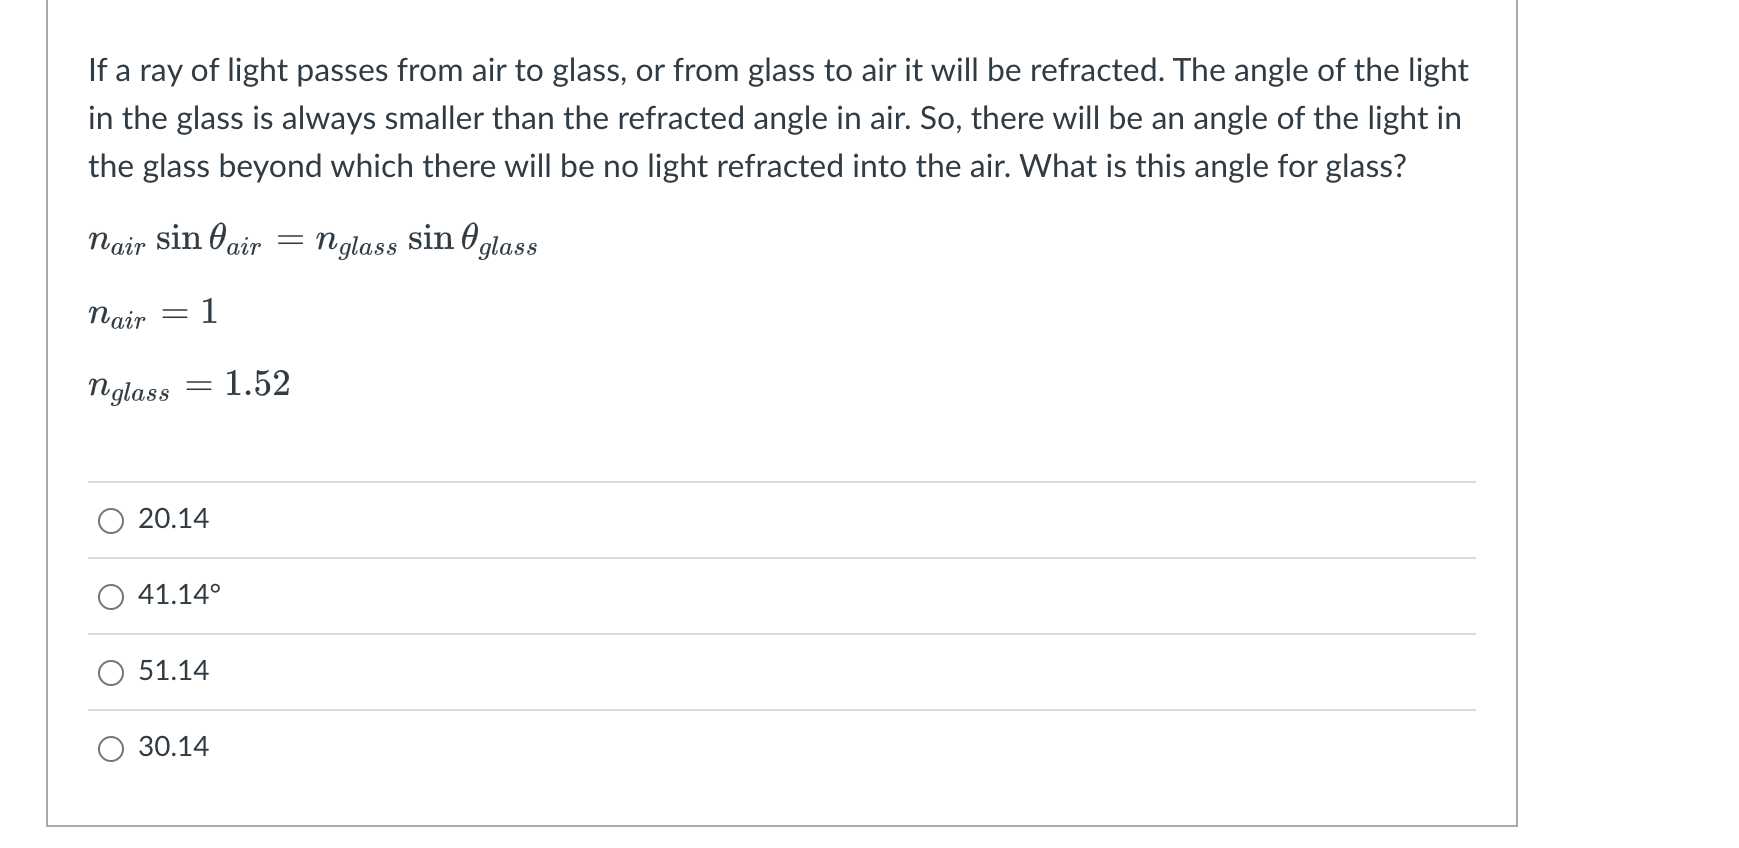Viewport: 1739px width, 848px height.
Task: Click the divider below option 20.14
Action: [x=780, y=557]
